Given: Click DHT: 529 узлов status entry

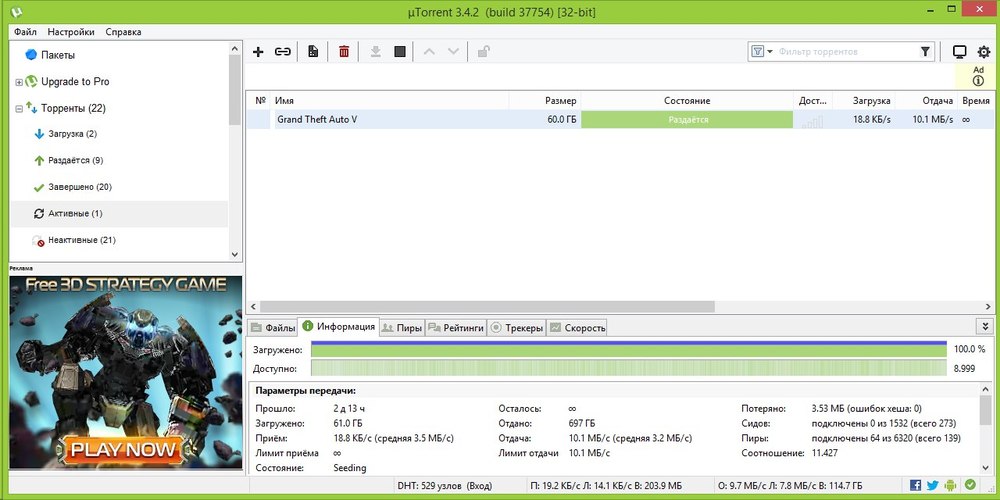Looking at the screenshot, I should pyautogui.click(x=444, y=485).
